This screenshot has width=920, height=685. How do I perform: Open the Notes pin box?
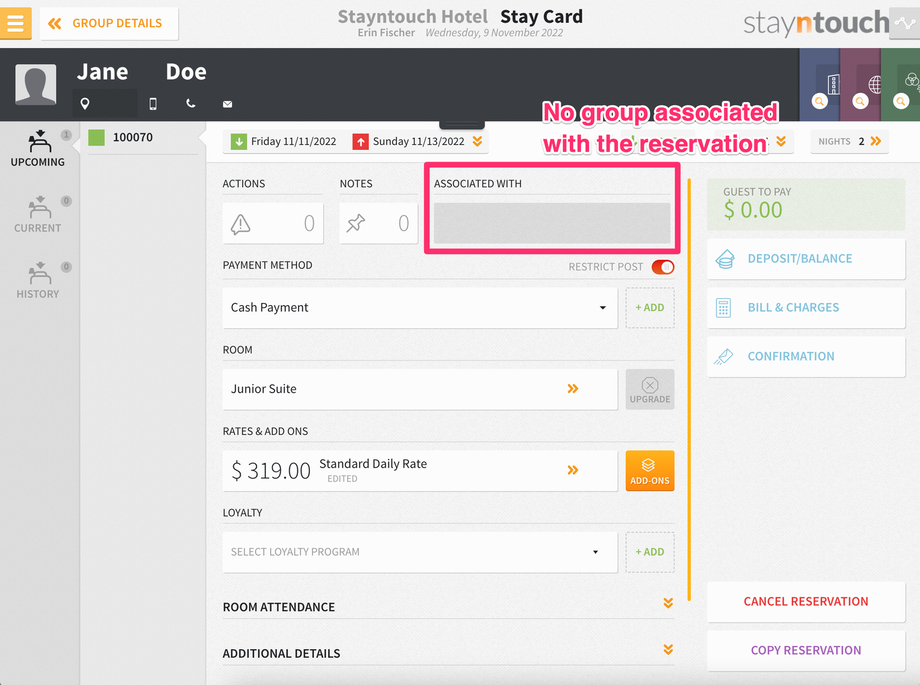click(x=378, y=223)
